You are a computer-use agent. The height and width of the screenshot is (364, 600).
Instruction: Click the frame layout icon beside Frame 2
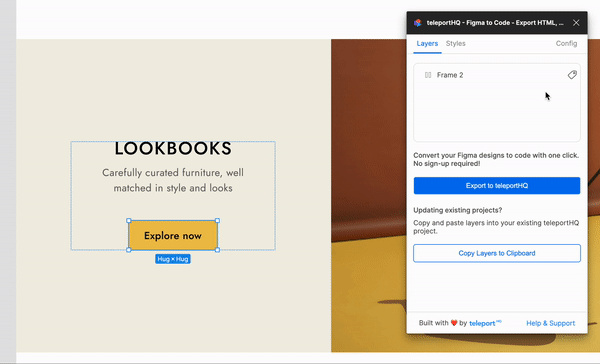pyautogui.click(x=428, y=75)
